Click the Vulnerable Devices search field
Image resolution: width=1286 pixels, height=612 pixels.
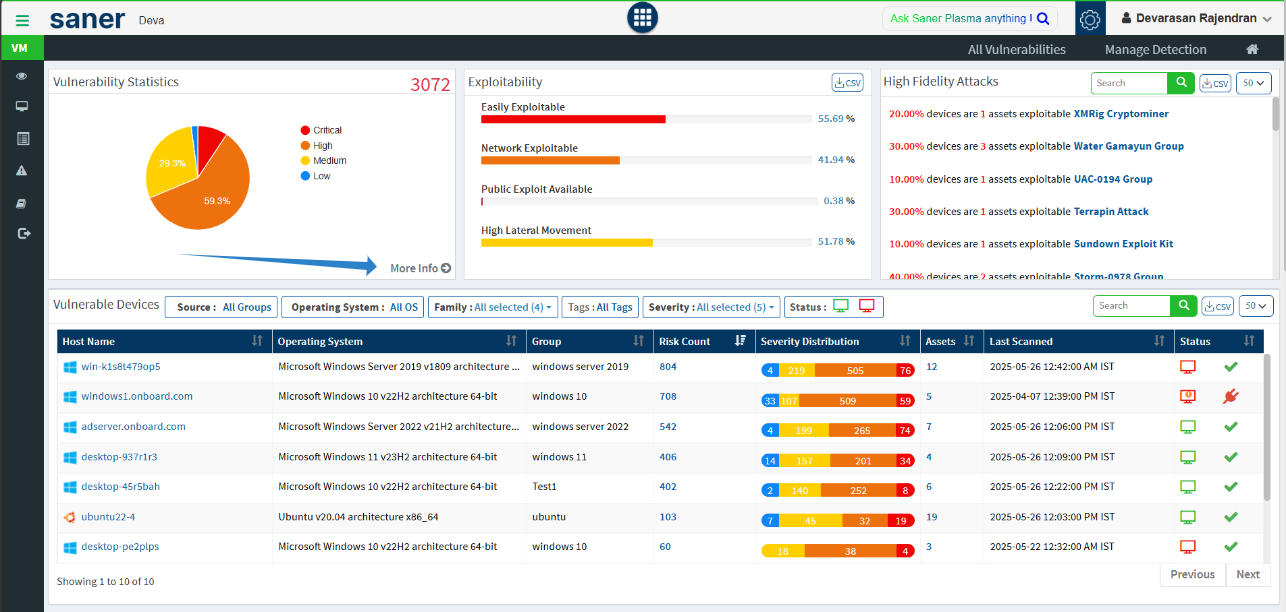1132,306
